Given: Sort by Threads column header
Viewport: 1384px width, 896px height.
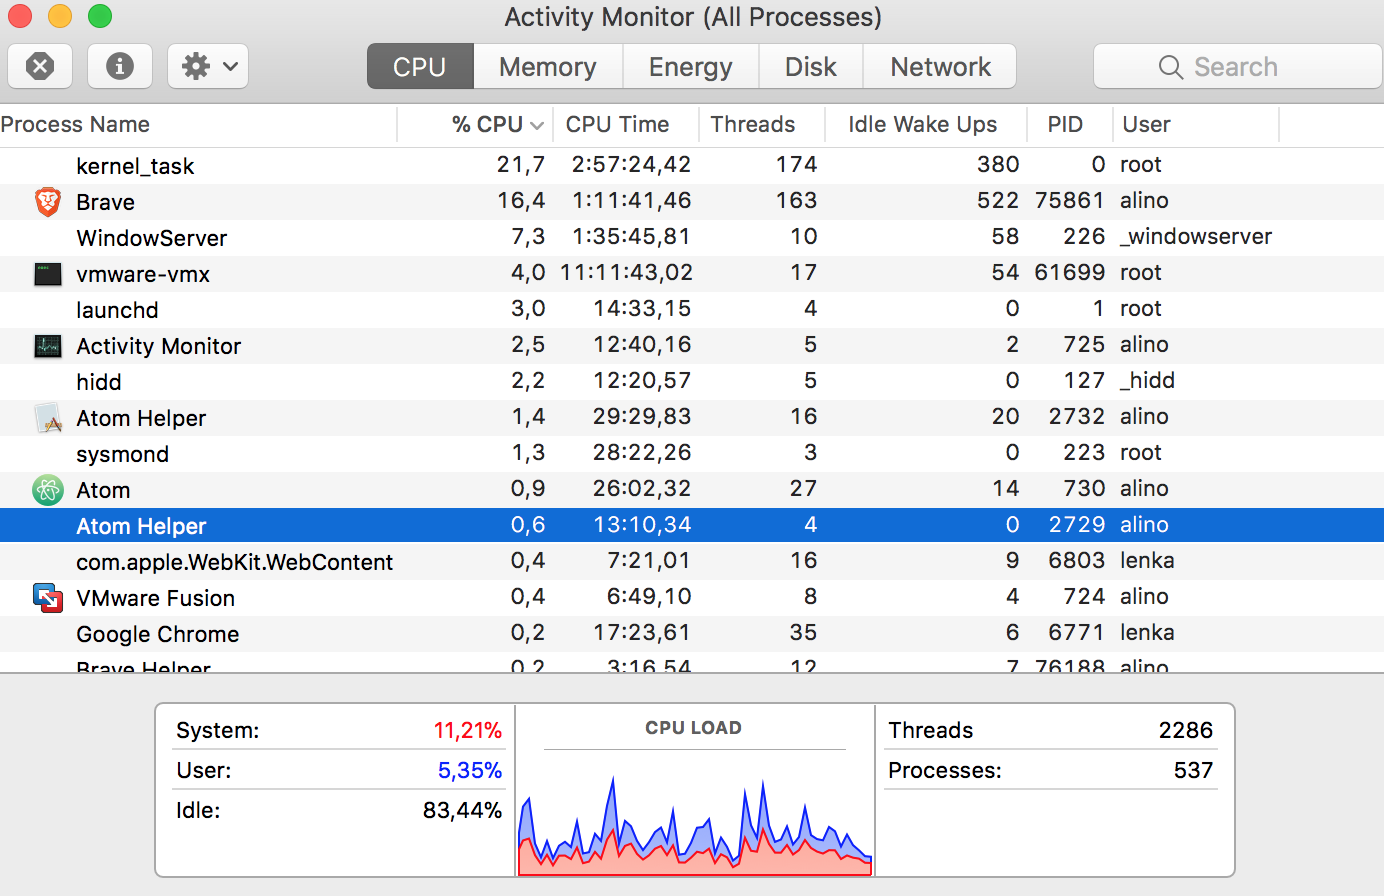Looking at the screenshot, I should 761,125.
